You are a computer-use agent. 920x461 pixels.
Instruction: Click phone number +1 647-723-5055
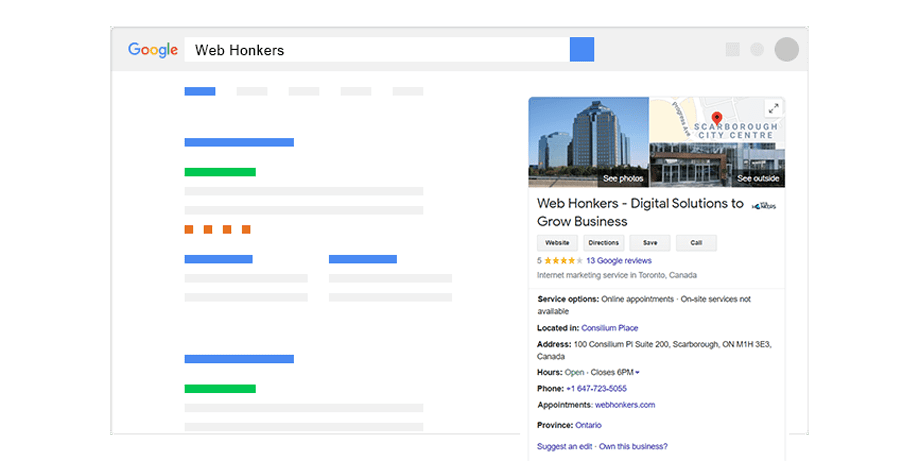[596, 388]
